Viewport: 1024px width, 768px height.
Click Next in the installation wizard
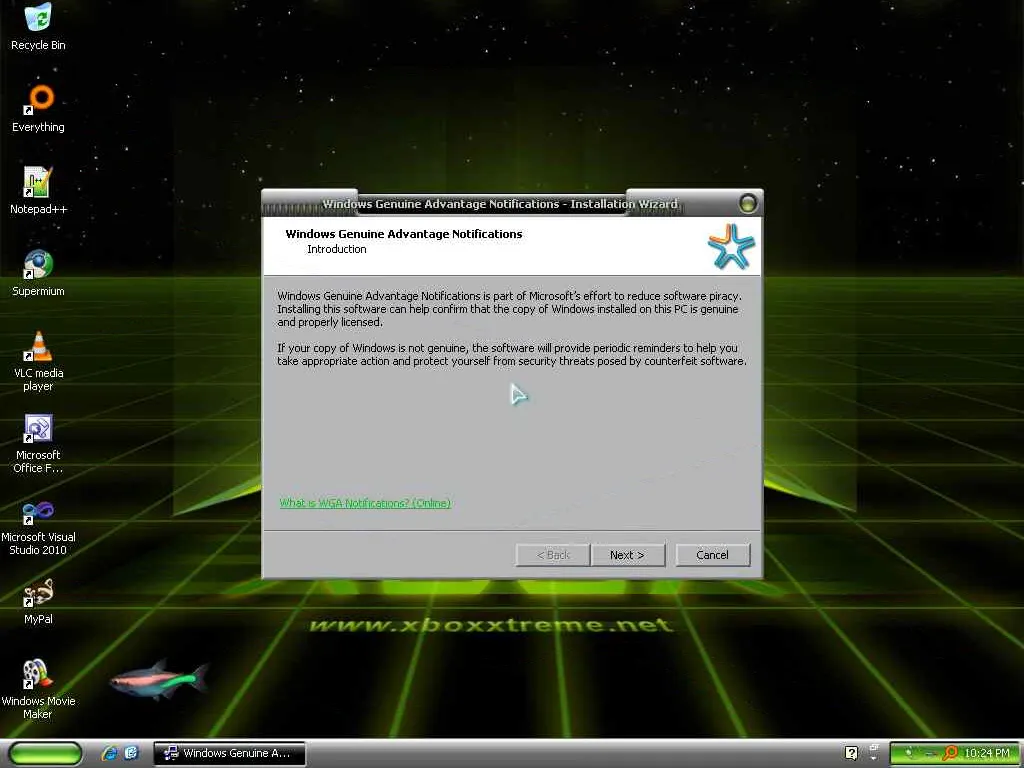pos(628,555)
